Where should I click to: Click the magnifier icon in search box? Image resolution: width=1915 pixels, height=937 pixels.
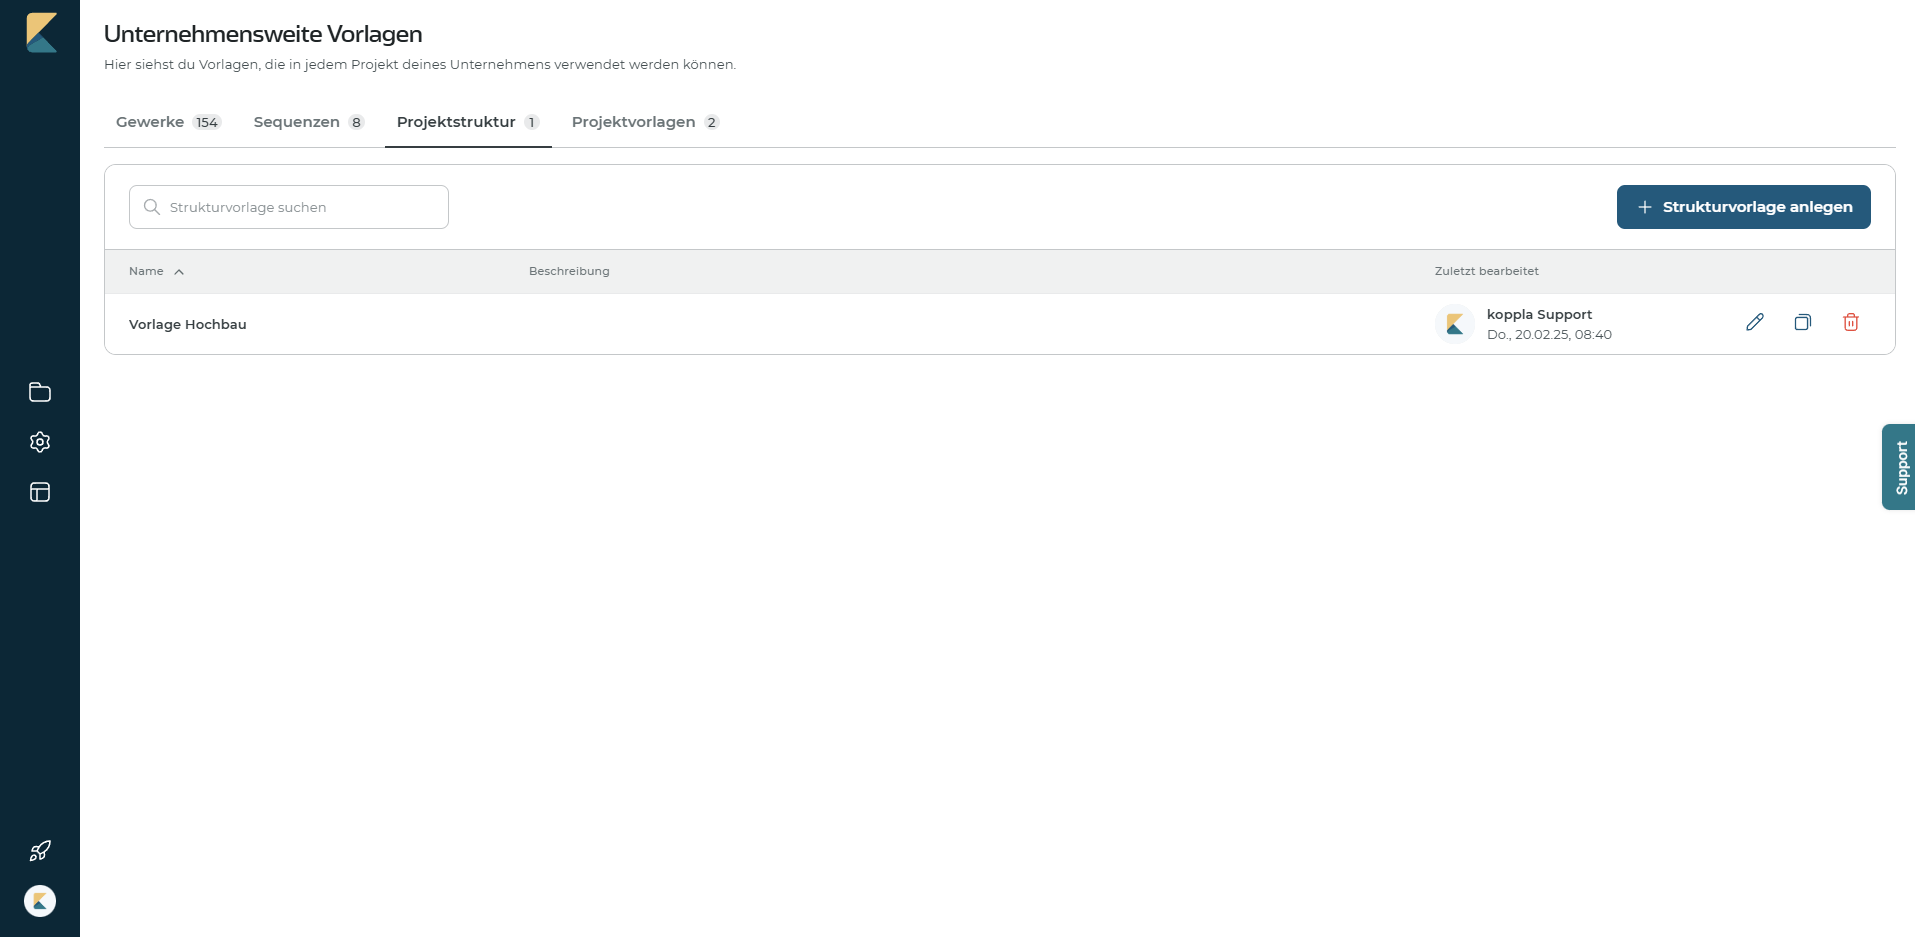(152, 207)
